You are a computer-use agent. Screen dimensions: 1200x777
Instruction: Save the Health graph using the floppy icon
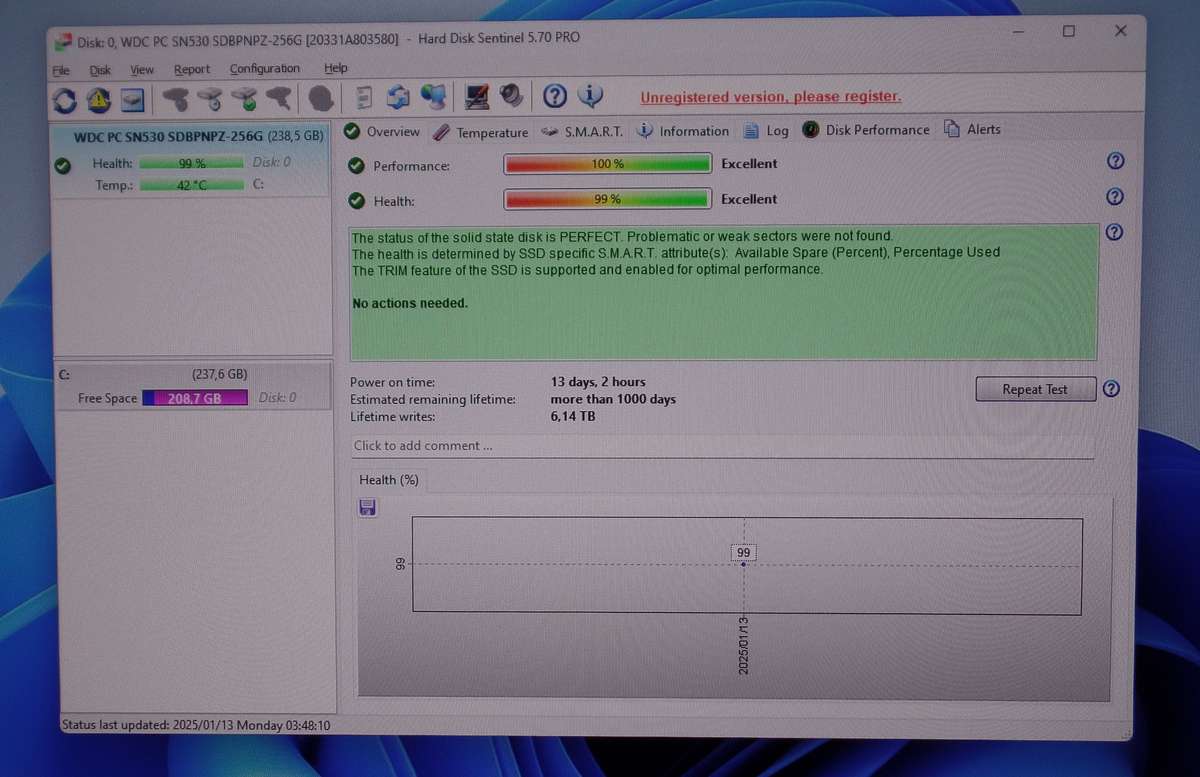(x=367, y=507)
